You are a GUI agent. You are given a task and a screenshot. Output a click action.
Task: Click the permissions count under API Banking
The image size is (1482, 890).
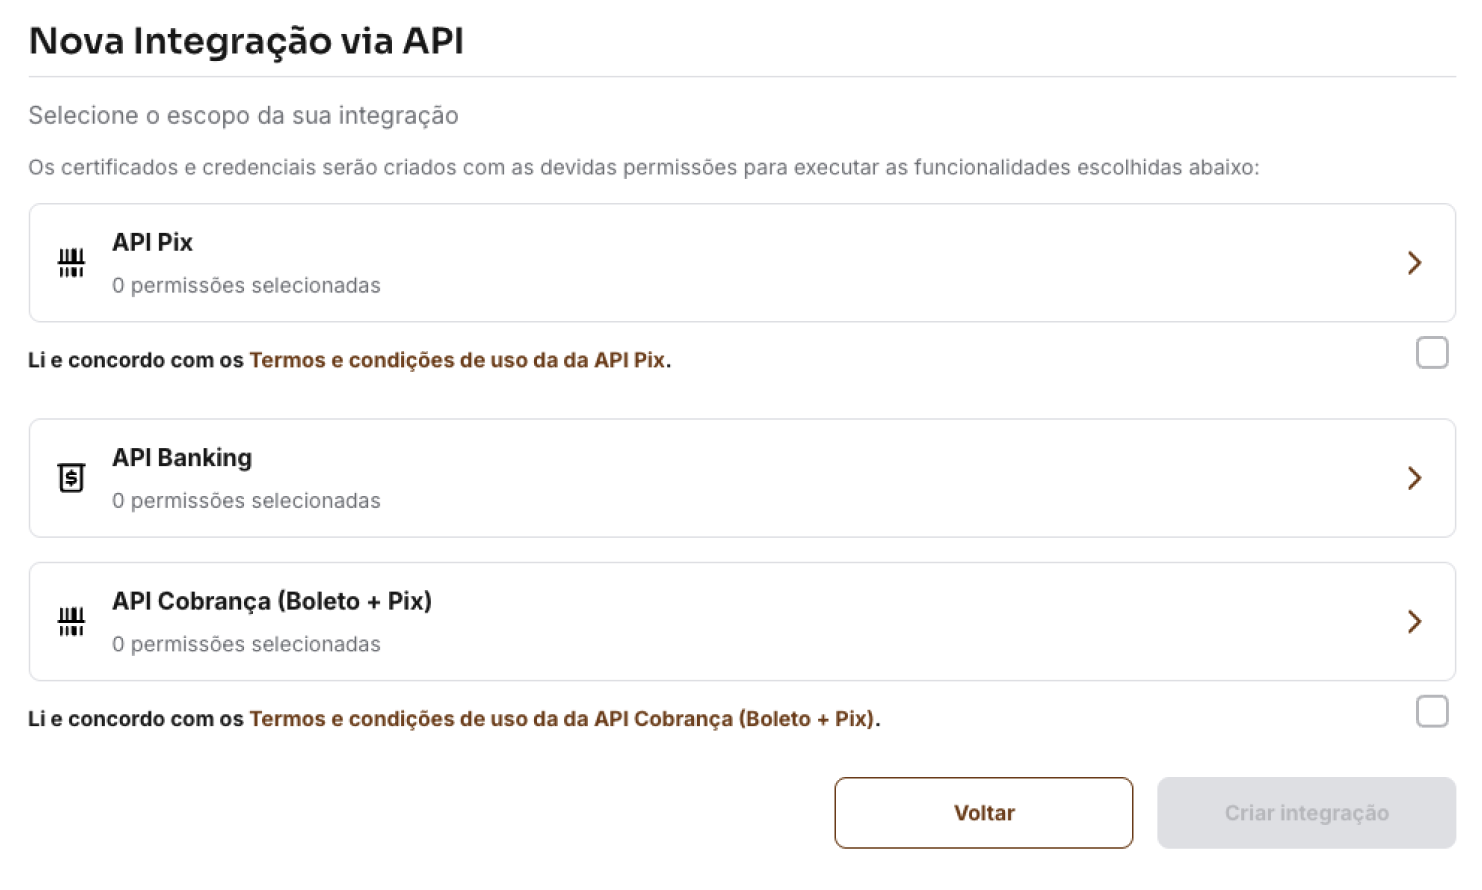(x=246, y=501)
